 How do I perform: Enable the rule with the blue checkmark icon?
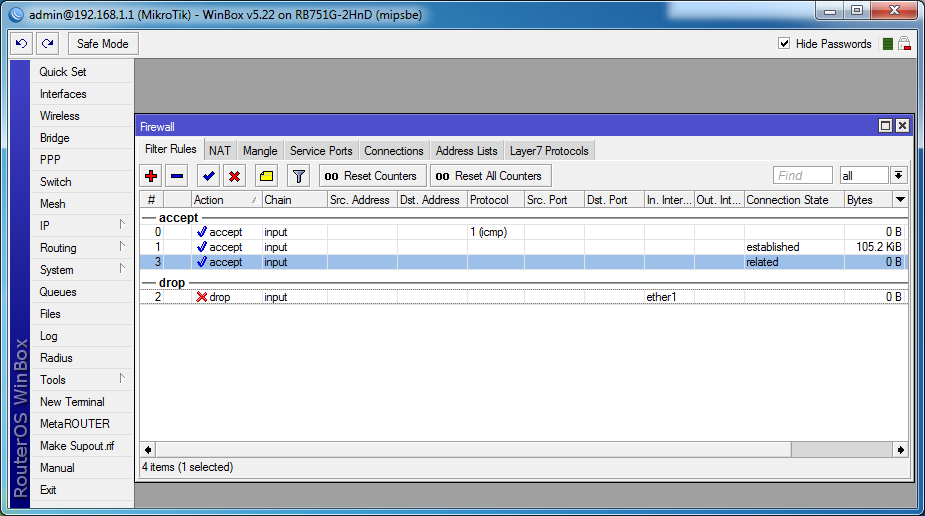coord(208,176)
